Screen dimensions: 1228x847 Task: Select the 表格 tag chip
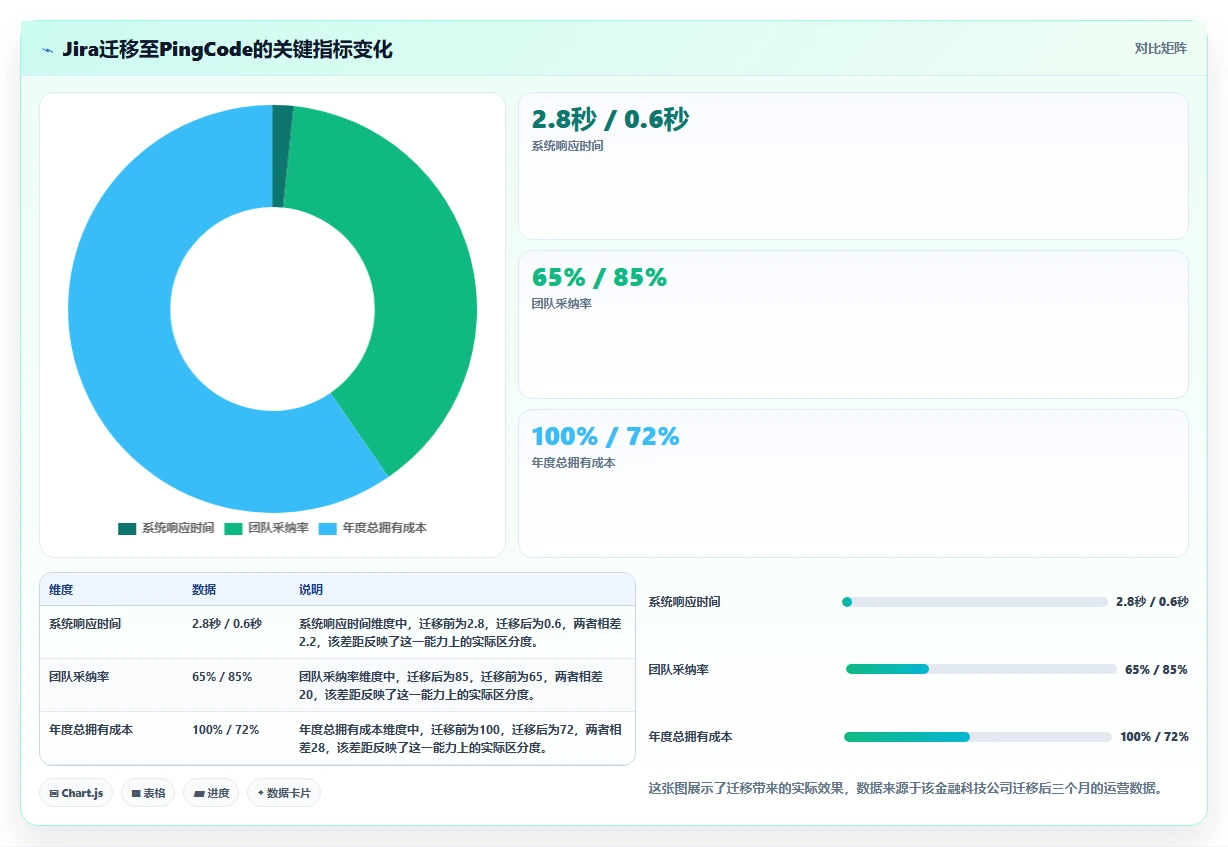pyautogui.click(x=148, y=793)
